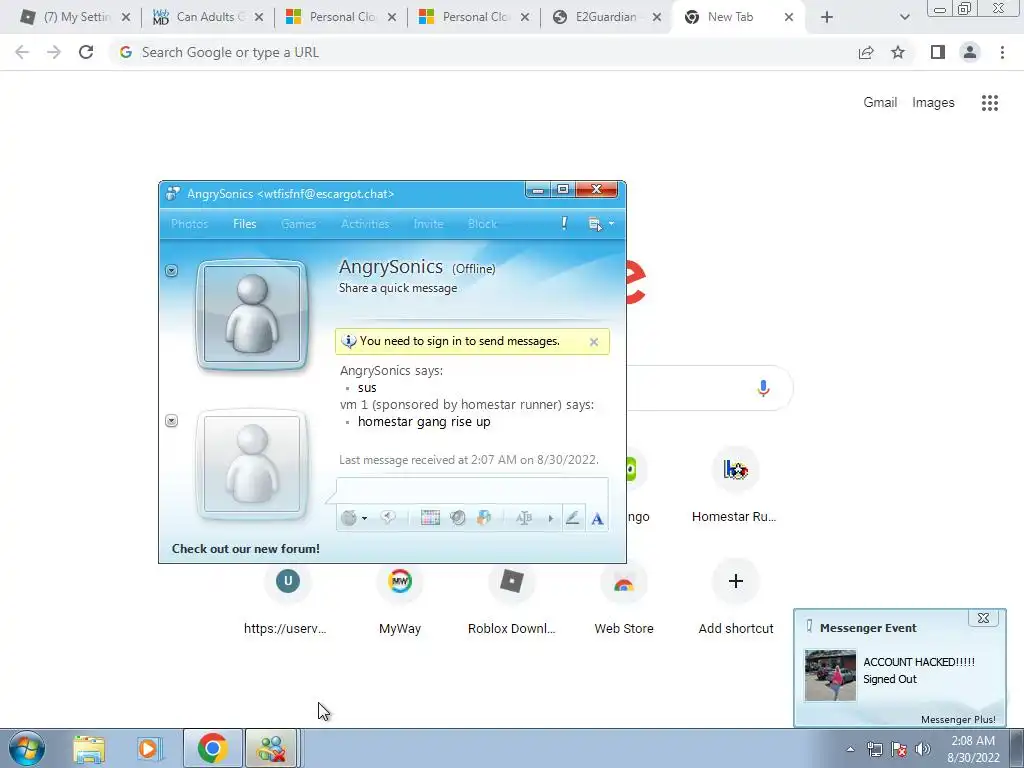
Task: Click 'ACCOUNT HACKED!!!!!' notification text
Action: coord(919,662)
